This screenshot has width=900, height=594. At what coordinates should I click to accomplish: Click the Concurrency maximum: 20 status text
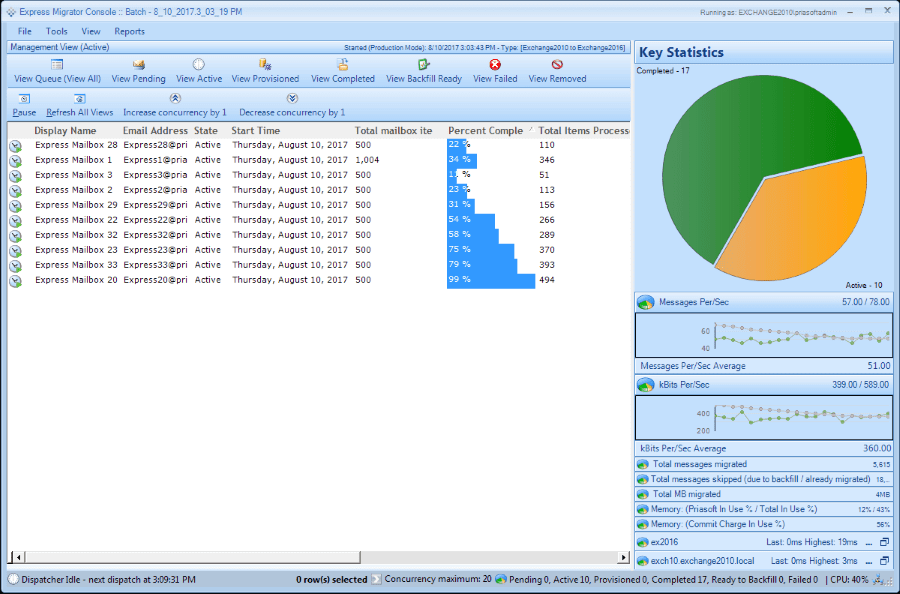coord(439,579)
